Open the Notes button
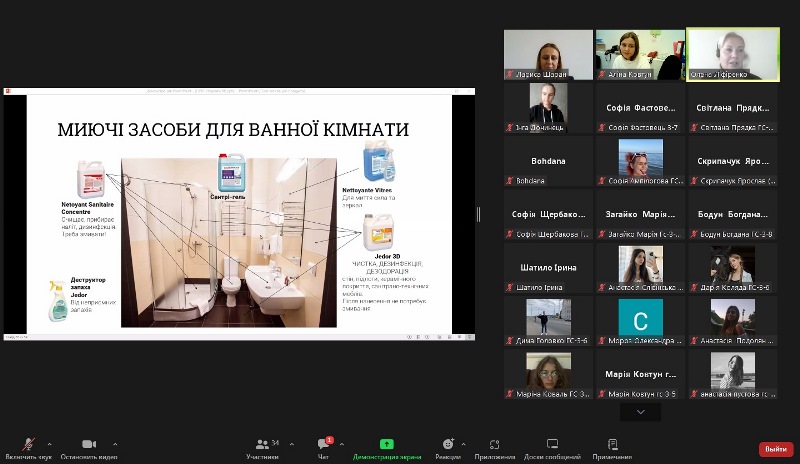Viewport: 800px width, 464px height. (x=612, y=448)
